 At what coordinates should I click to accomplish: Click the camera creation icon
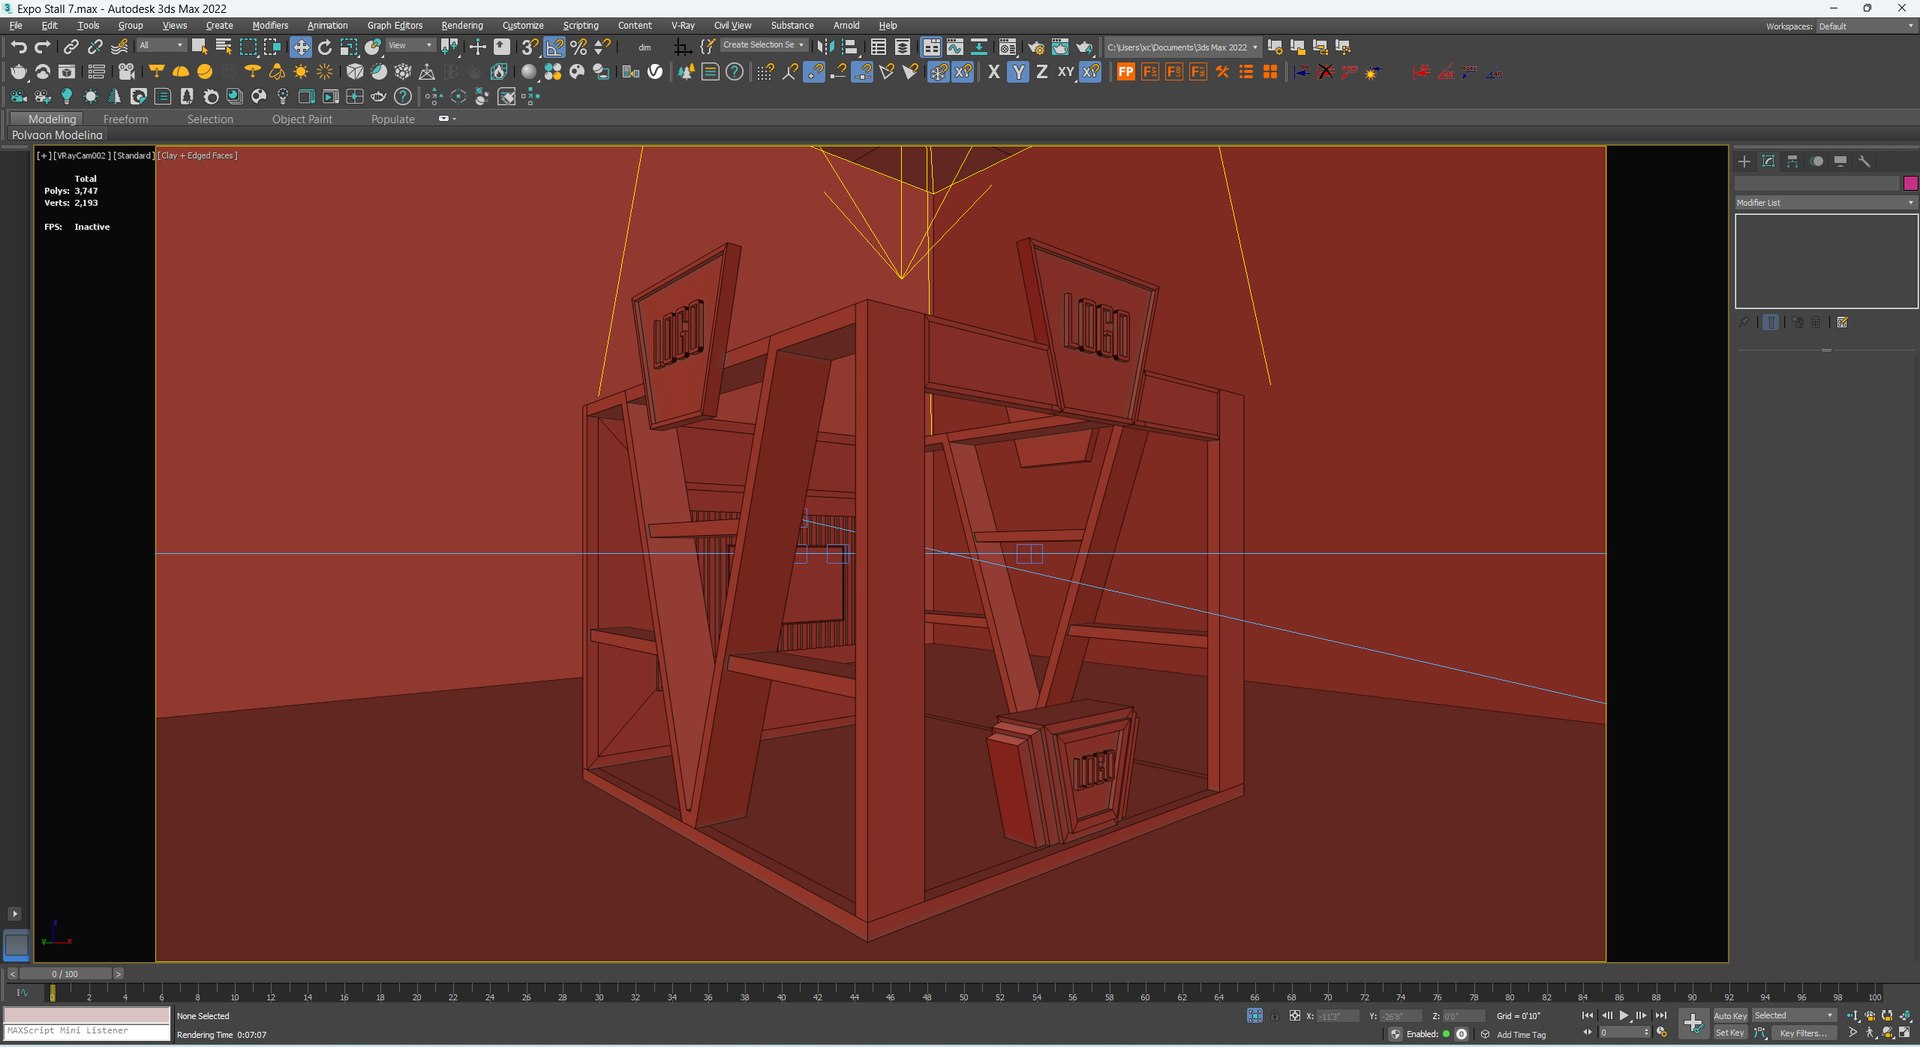point(126,72)
